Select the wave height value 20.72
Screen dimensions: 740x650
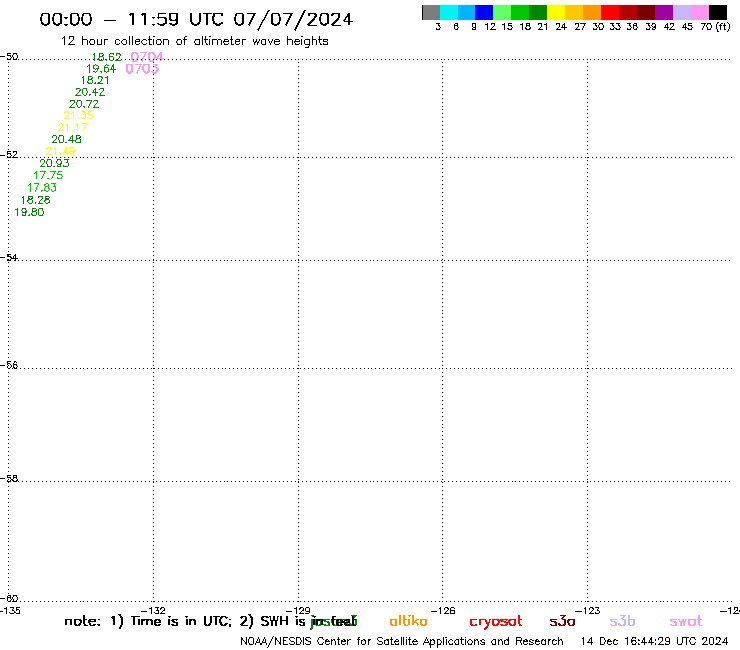click(84, 104)
